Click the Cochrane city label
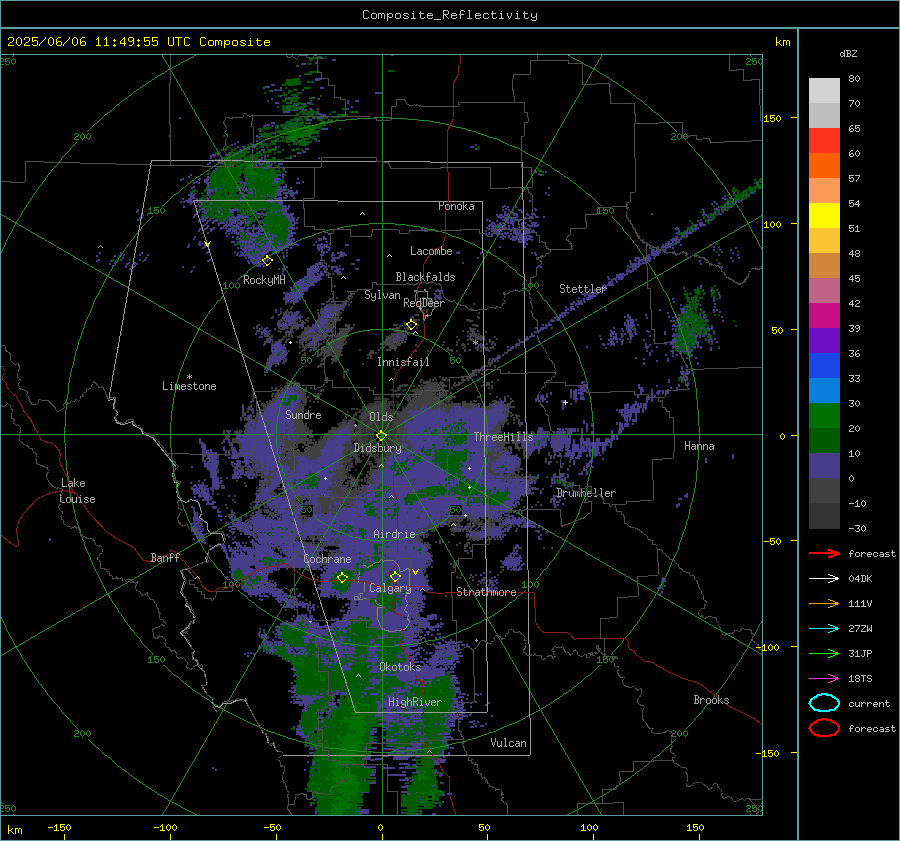 click(327, 559)
